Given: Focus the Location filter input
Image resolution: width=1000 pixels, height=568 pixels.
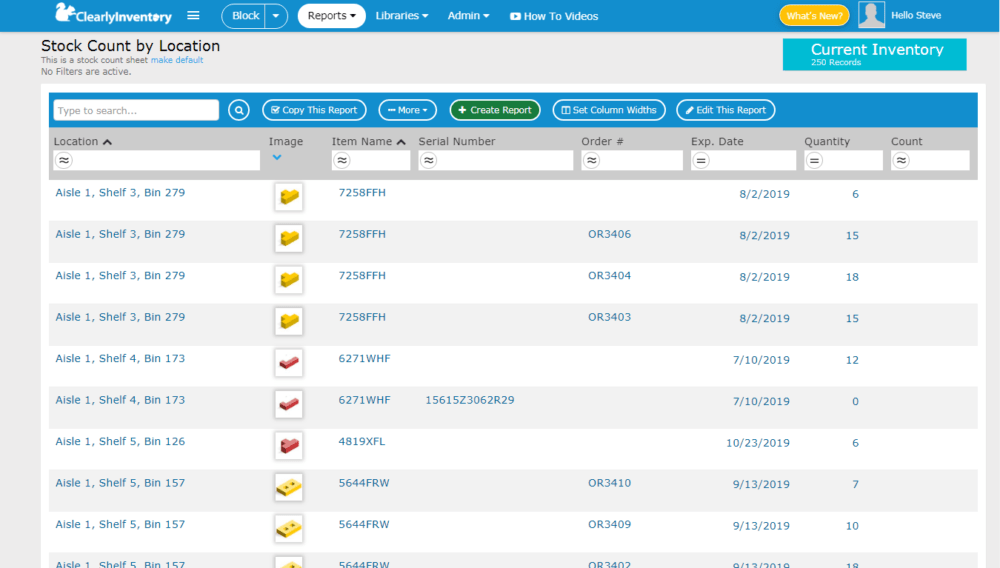Looking at the screenshot, I should pos(157,161).
